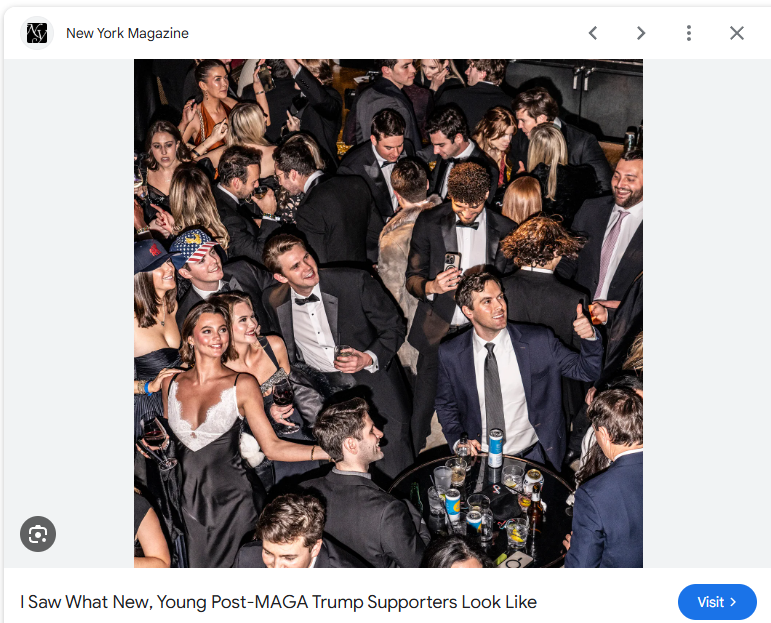Go to the previous image with left arrow
The height and width of the screenshot is (623, 771).
click(593, 33)
